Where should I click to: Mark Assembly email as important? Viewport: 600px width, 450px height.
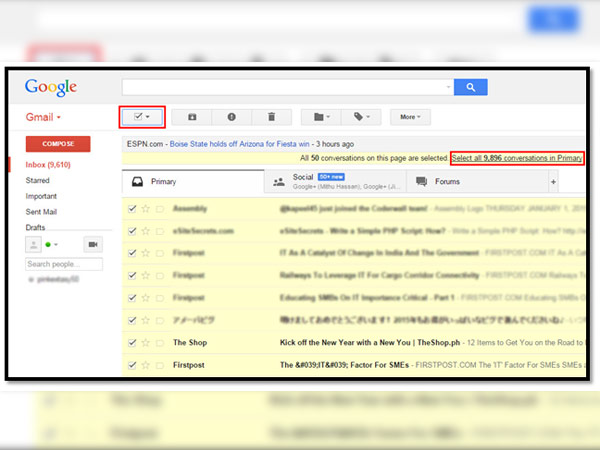(x=160, y=209)
